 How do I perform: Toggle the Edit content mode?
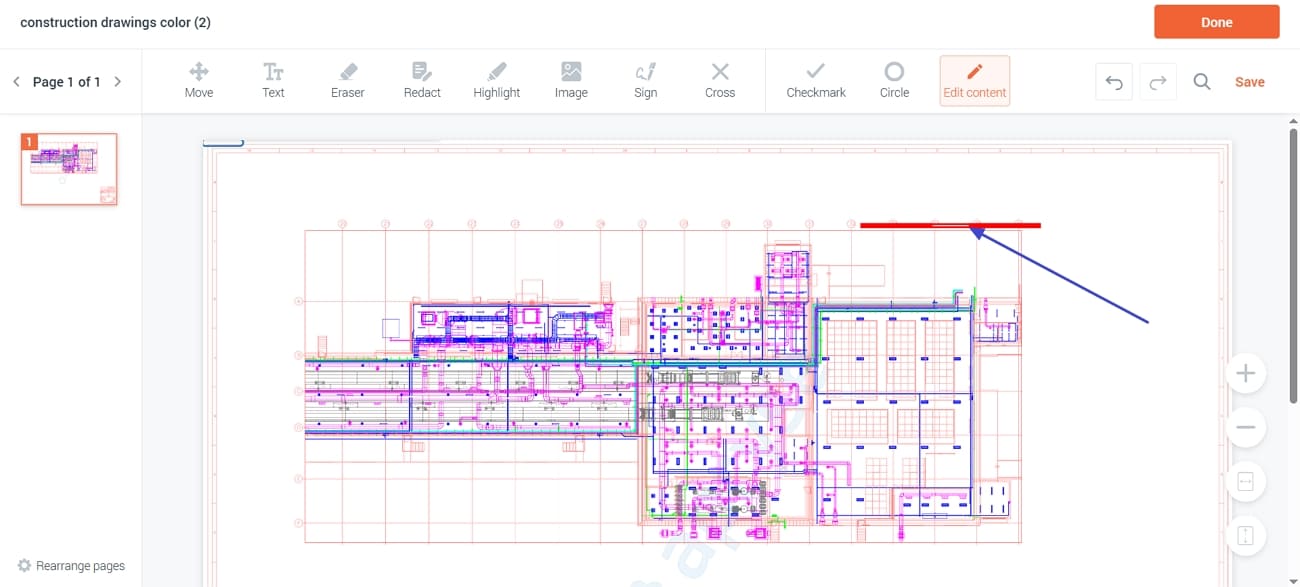pos(975,81)
